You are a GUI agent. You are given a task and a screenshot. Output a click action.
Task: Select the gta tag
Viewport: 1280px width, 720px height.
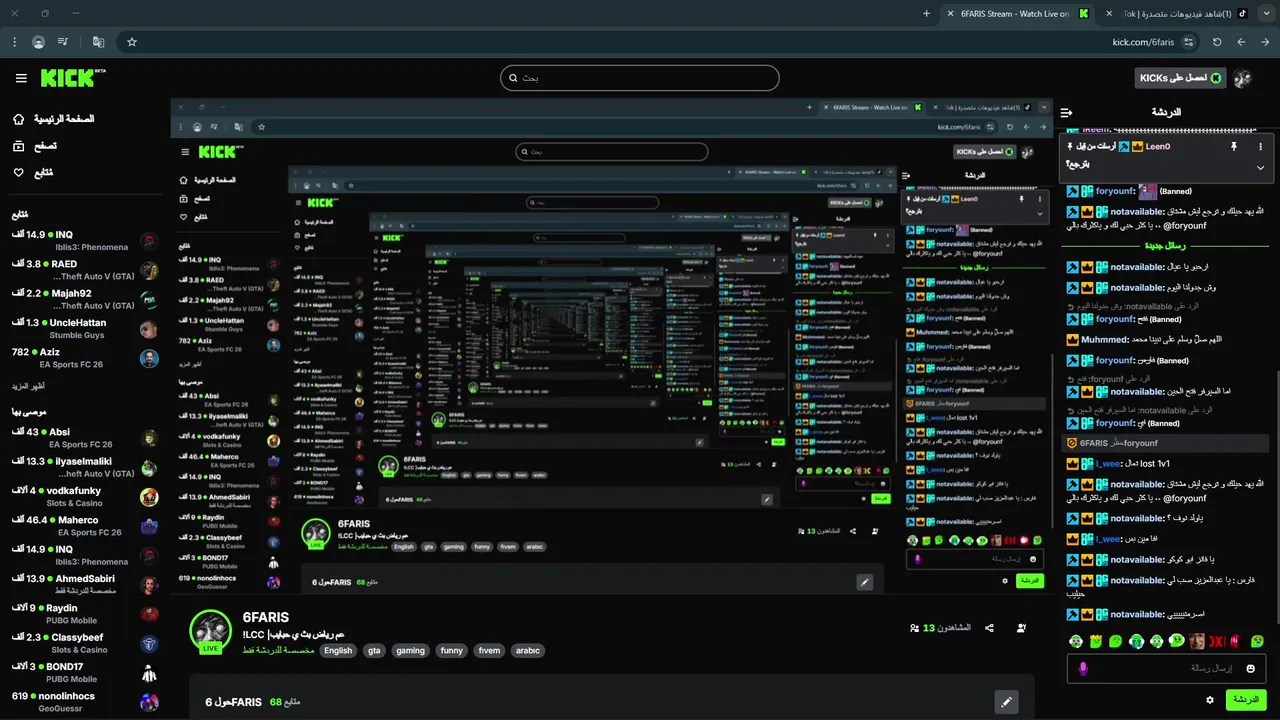point(374,650)
